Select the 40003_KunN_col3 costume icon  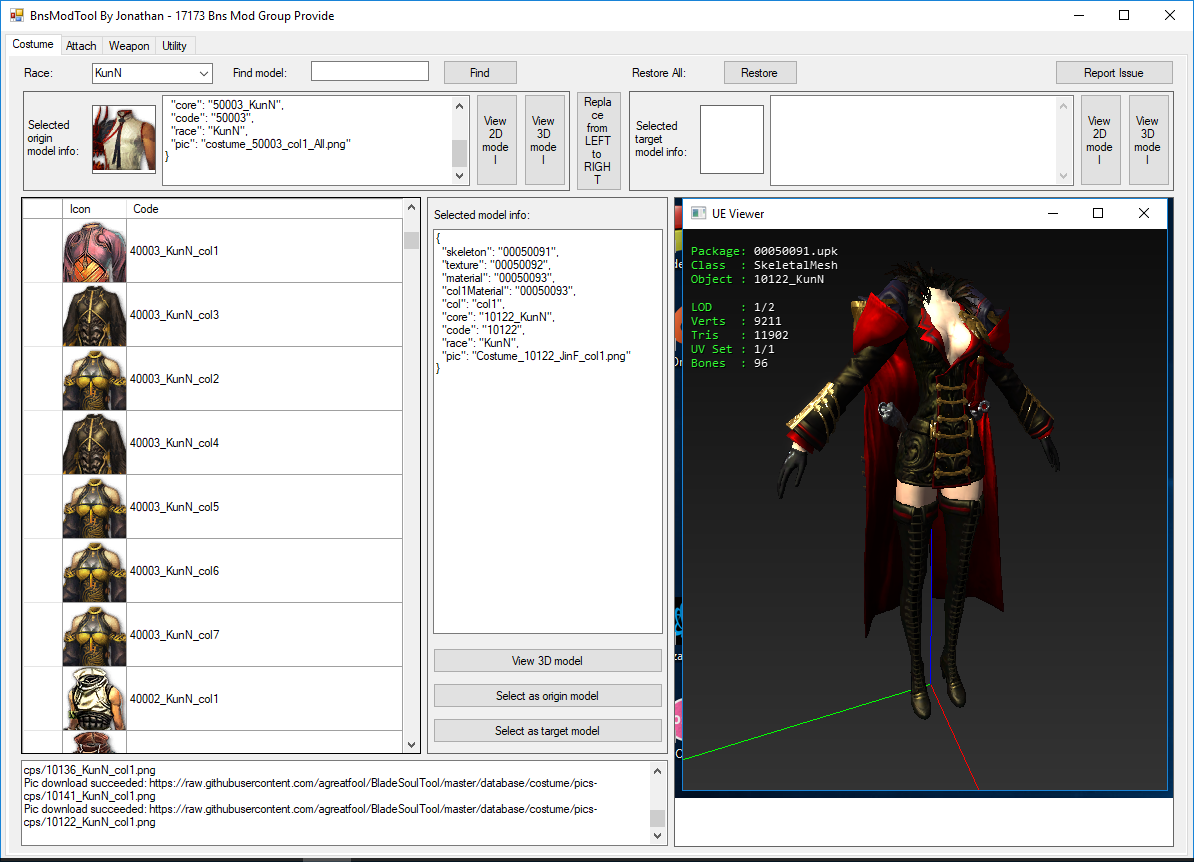click(x=94, y=315)
